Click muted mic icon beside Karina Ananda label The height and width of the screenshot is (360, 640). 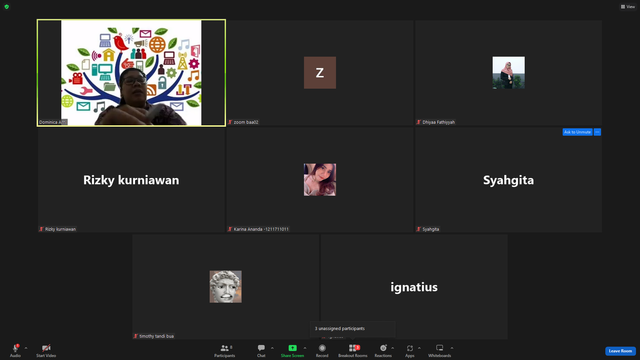click(x=230, y=229)
